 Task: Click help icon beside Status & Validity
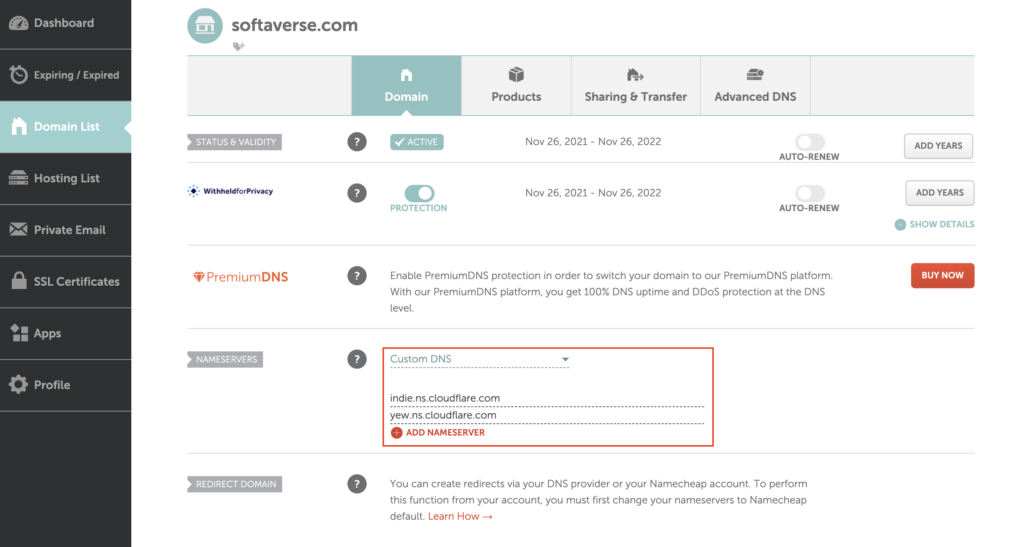(357, 142)
